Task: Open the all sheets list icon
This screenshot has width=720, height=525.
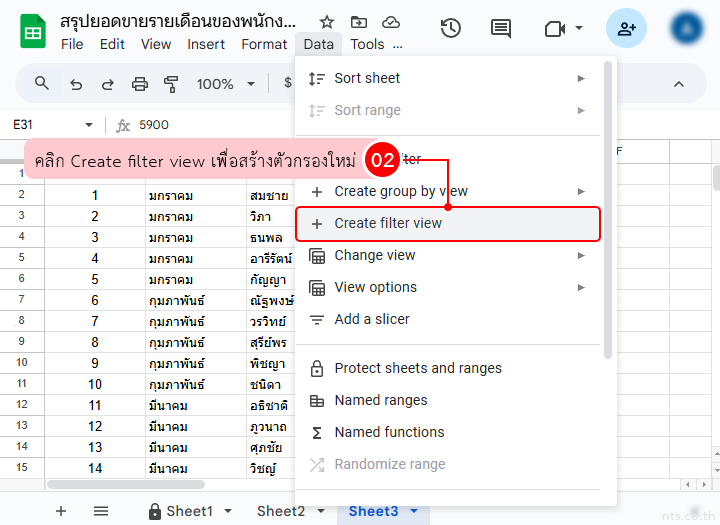Action: pyautogui.click(x=101, y=511)
